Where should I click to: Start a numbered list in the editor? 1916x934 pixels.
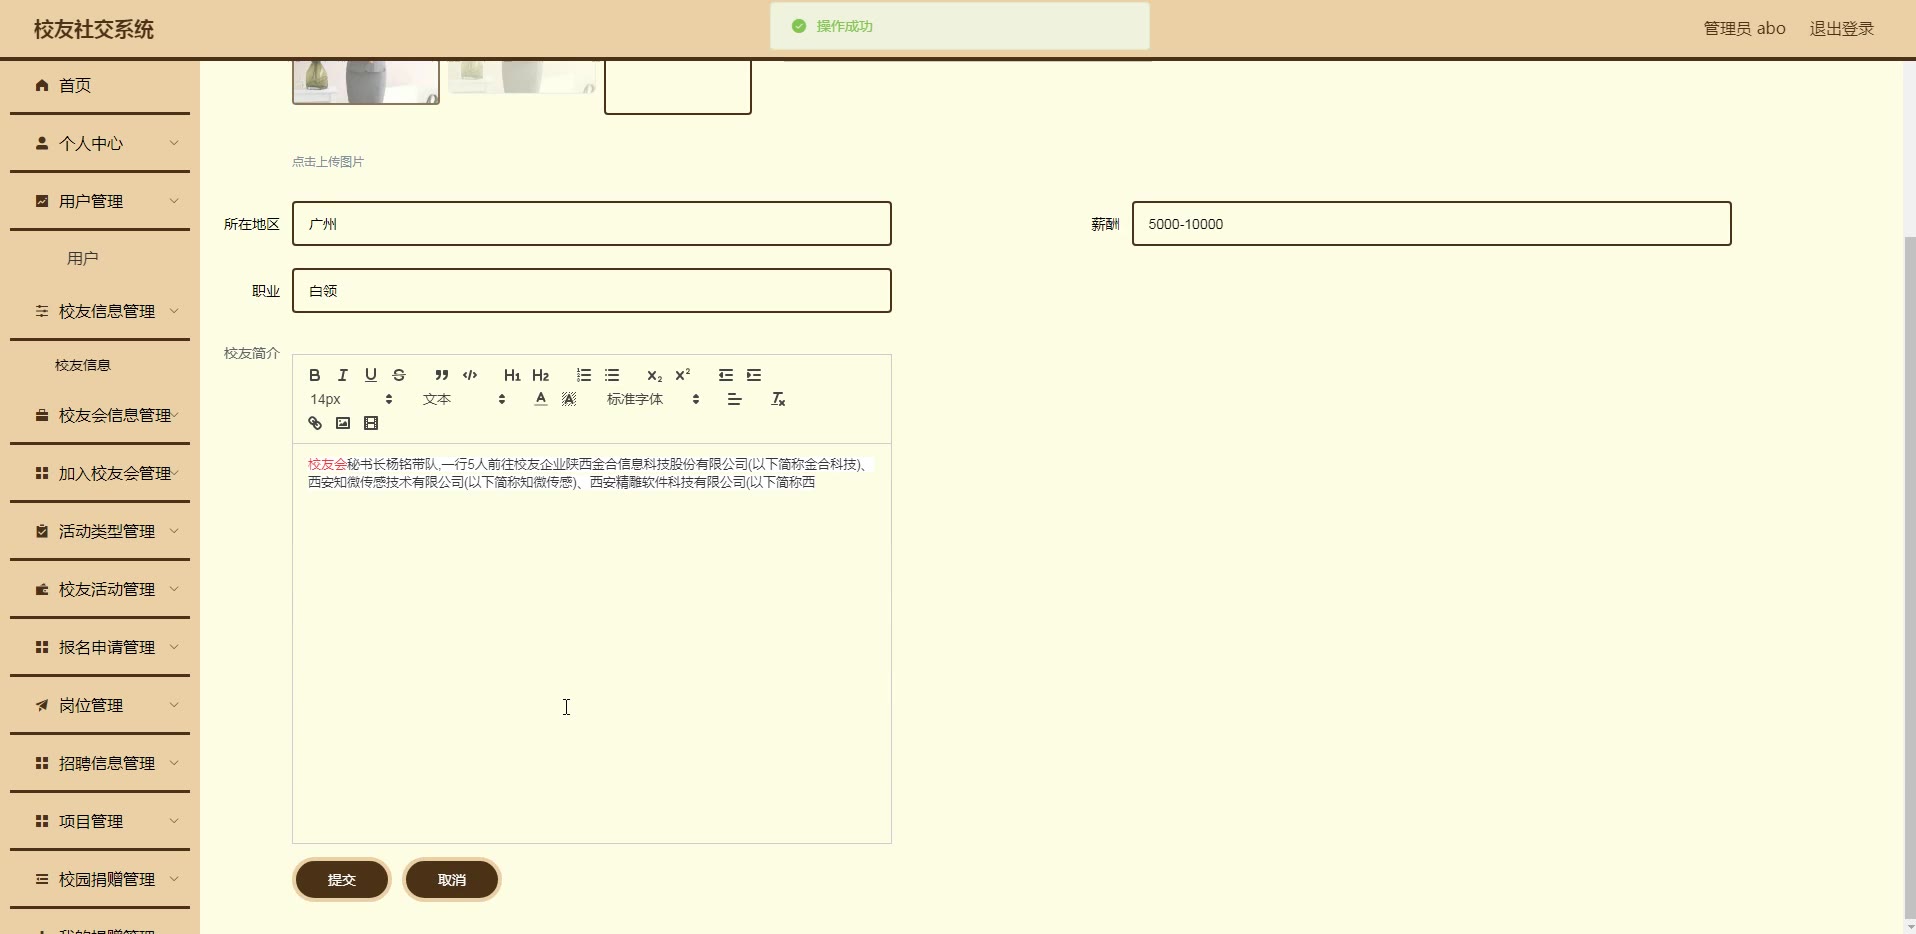(x=584, y=375)
